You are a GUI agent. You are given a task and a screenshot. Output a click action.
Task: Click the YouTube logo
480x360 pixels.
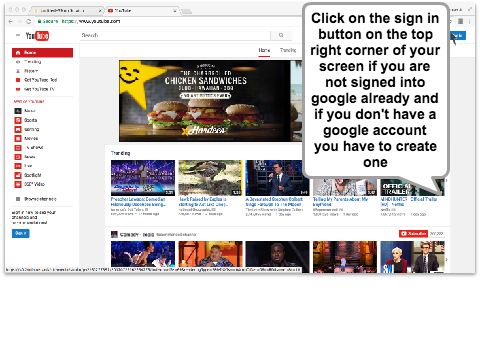pyautogui.click(x=37, y=35)
